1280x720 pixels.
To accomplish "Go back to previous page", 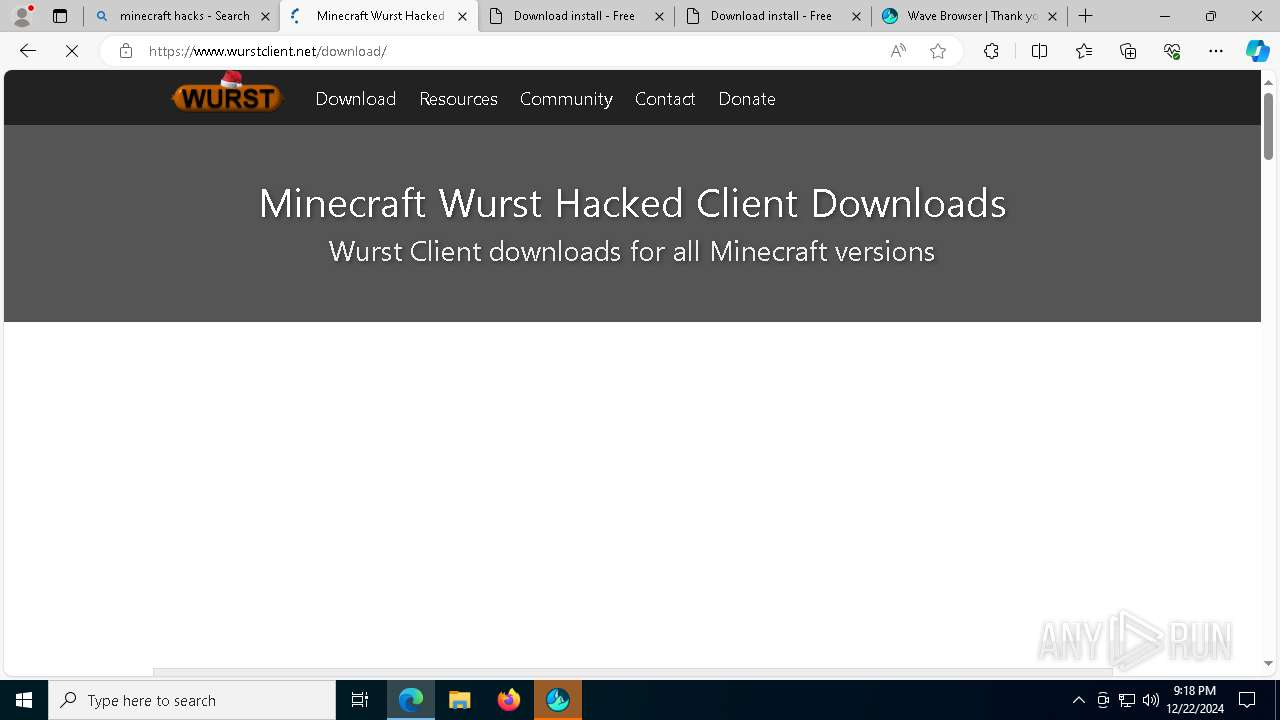I will pos(28,51).
